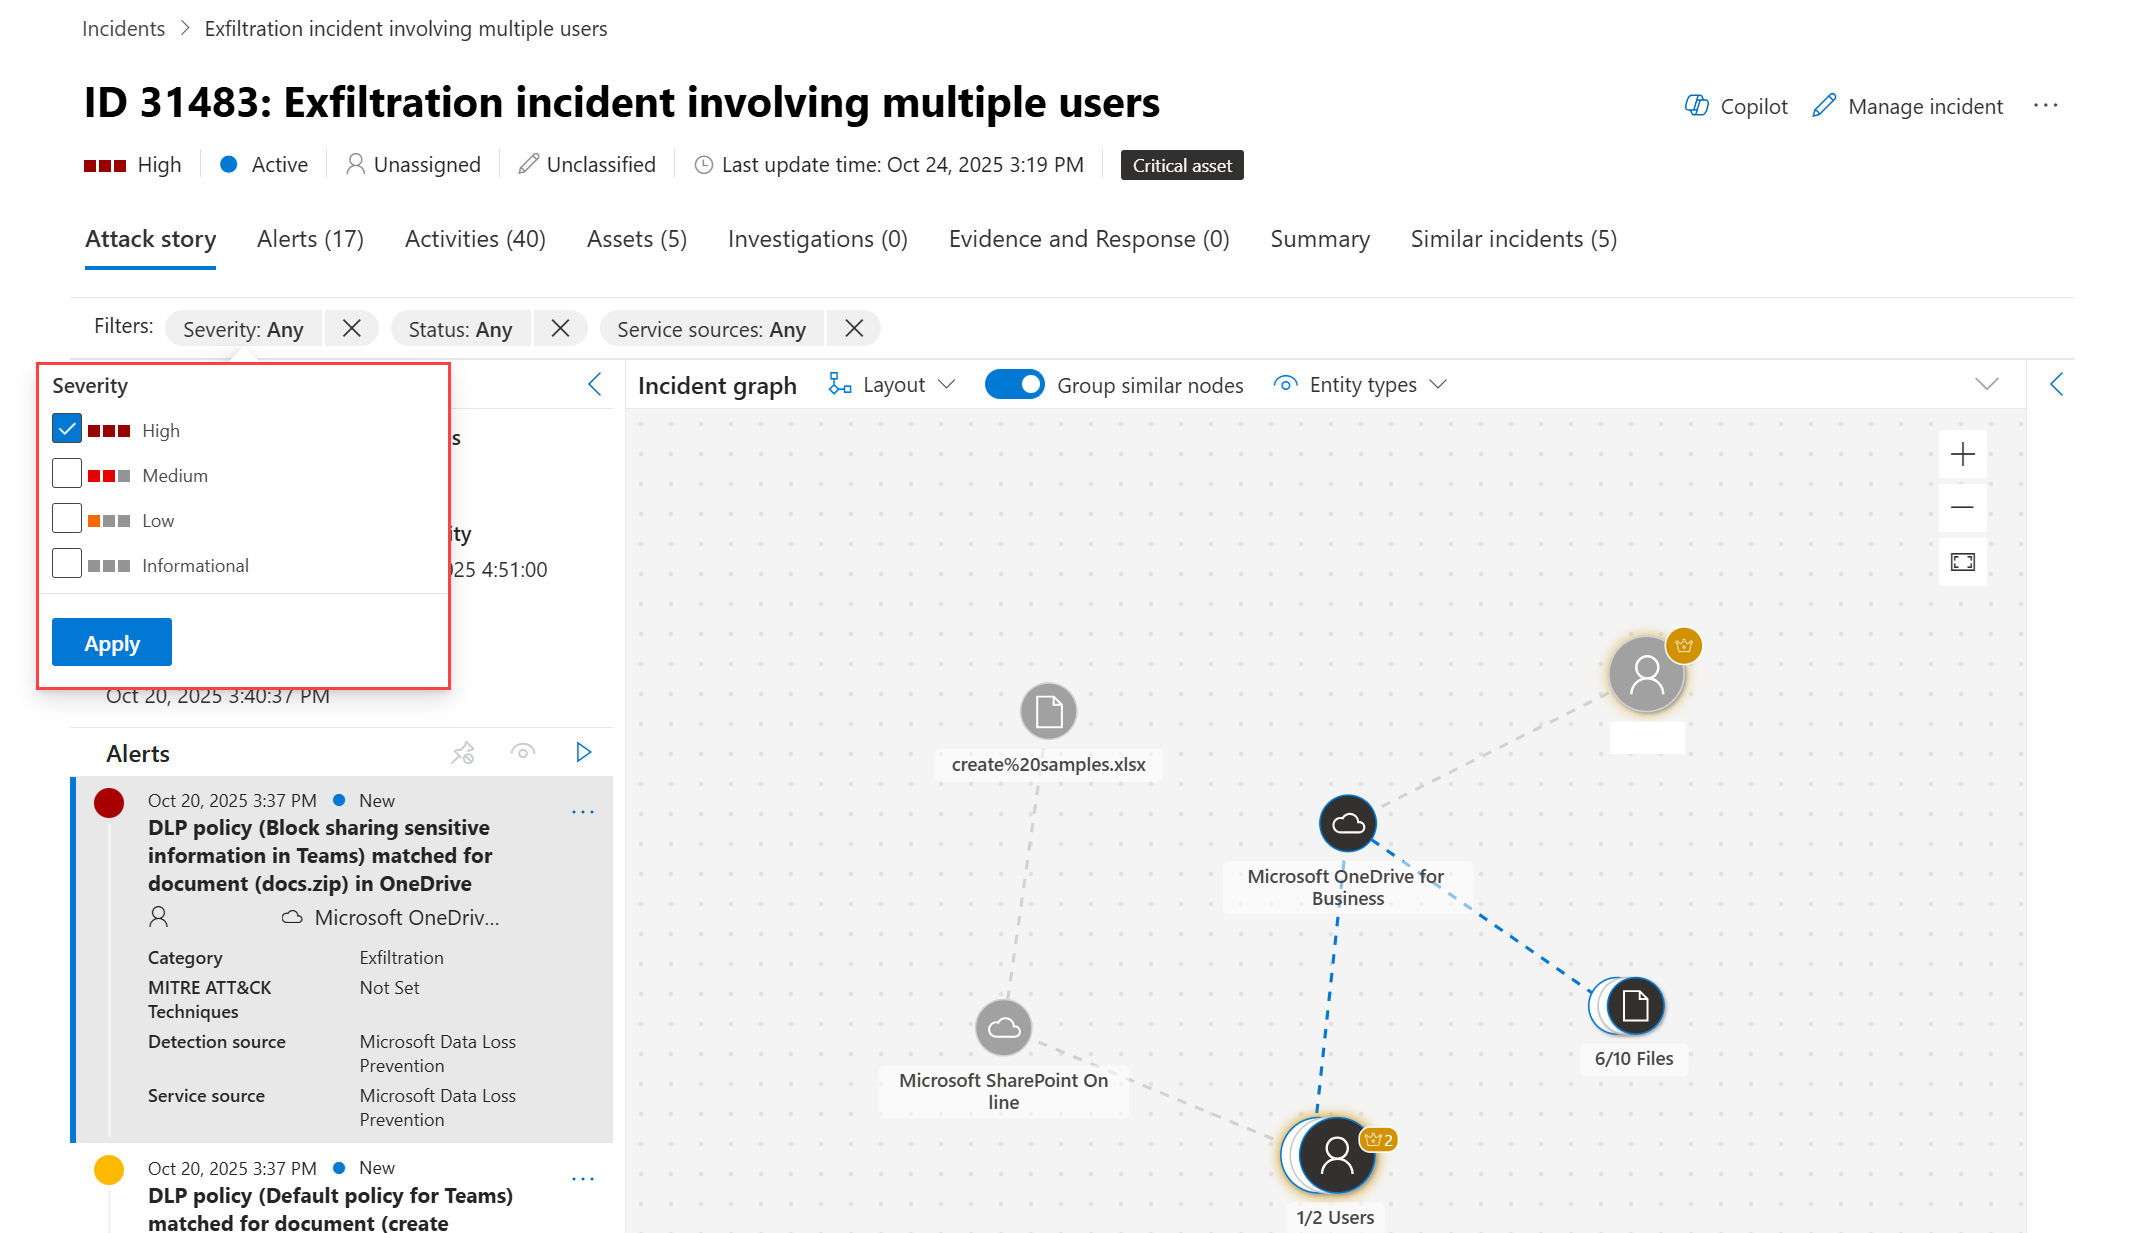Viewport: 2138px width, 1233px height.
Task: Apply the severity filter
Action: (x=112, y=643)
